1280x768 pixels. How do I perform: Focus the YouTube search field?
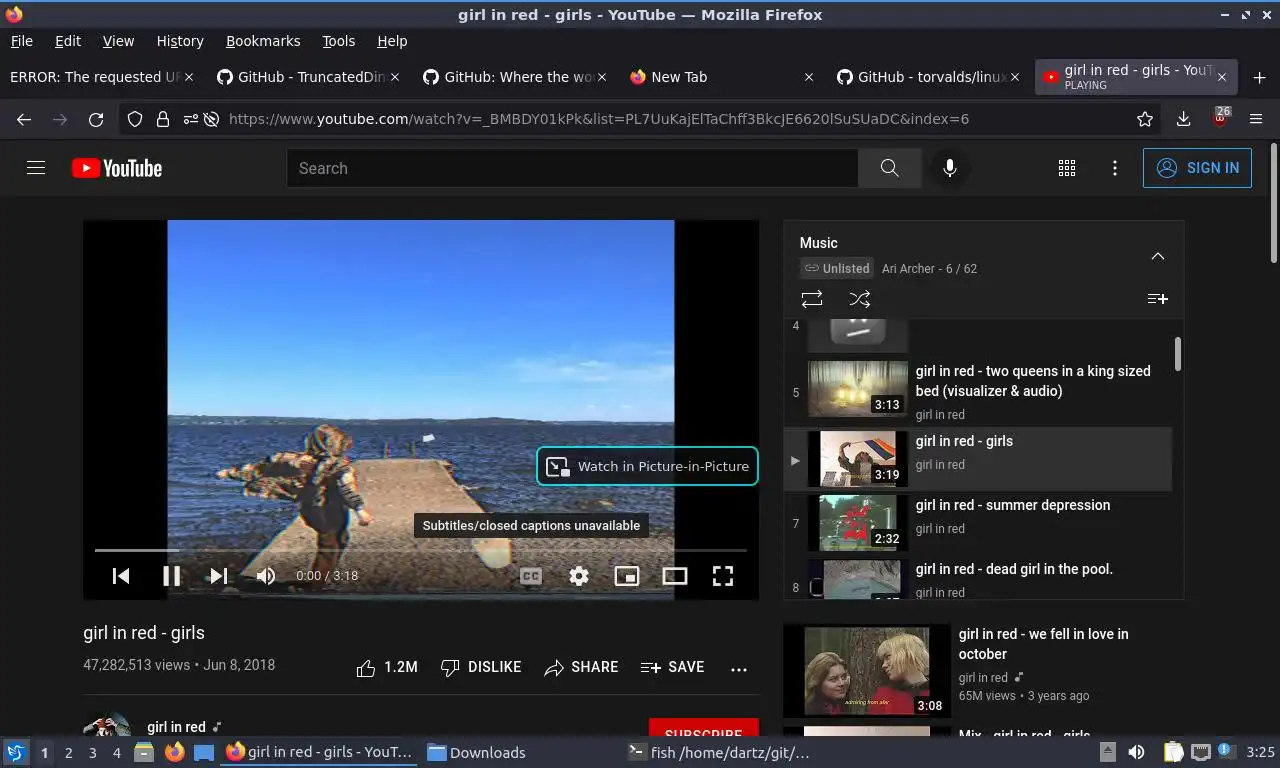[x=572, y=168]
